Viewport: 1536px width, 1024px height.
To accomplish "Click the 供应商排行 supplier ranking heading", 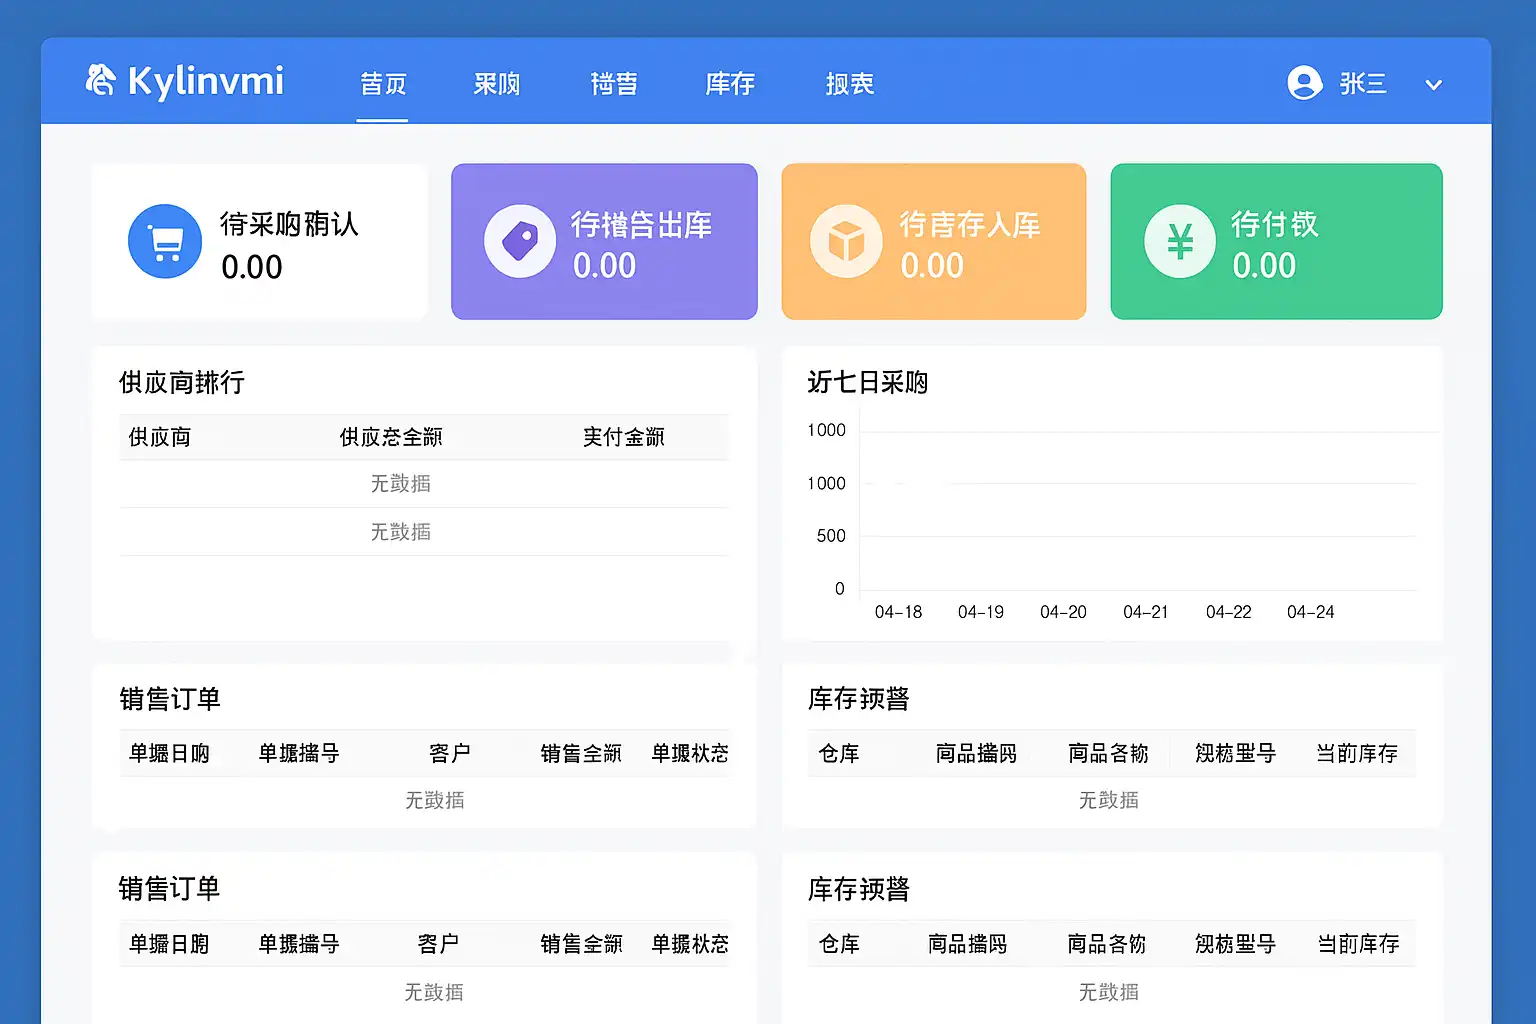I will 182,382.
